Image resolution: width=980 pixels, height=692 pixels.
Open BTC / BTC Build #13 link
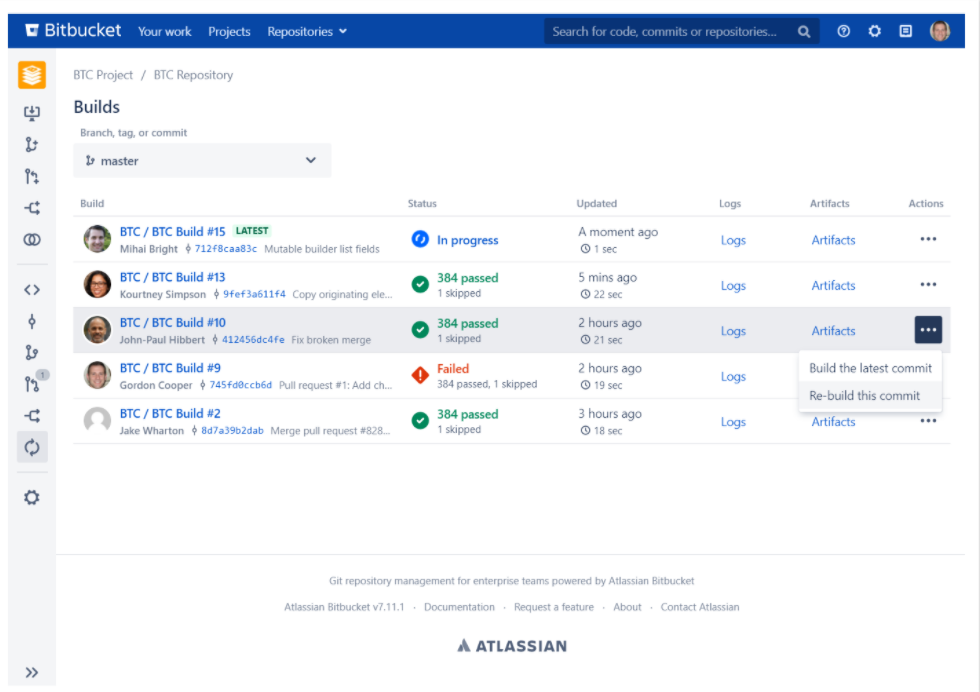[172, 277]
